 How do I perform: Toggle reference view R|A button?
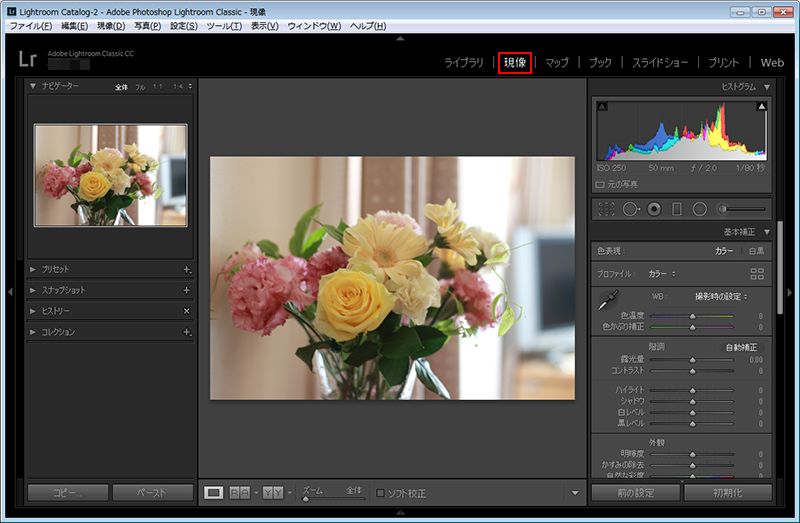tap(240, 493)
